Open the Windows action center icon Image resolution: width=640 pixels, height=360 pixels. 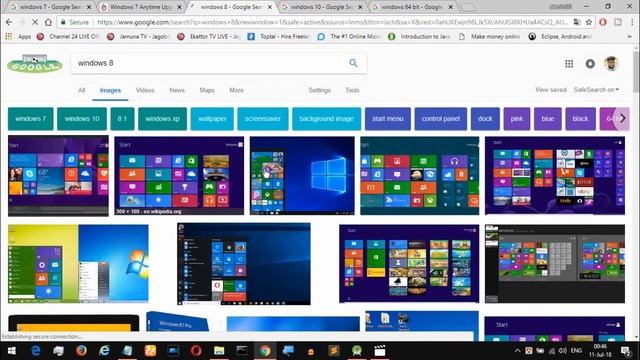click(x=626, y=351)
